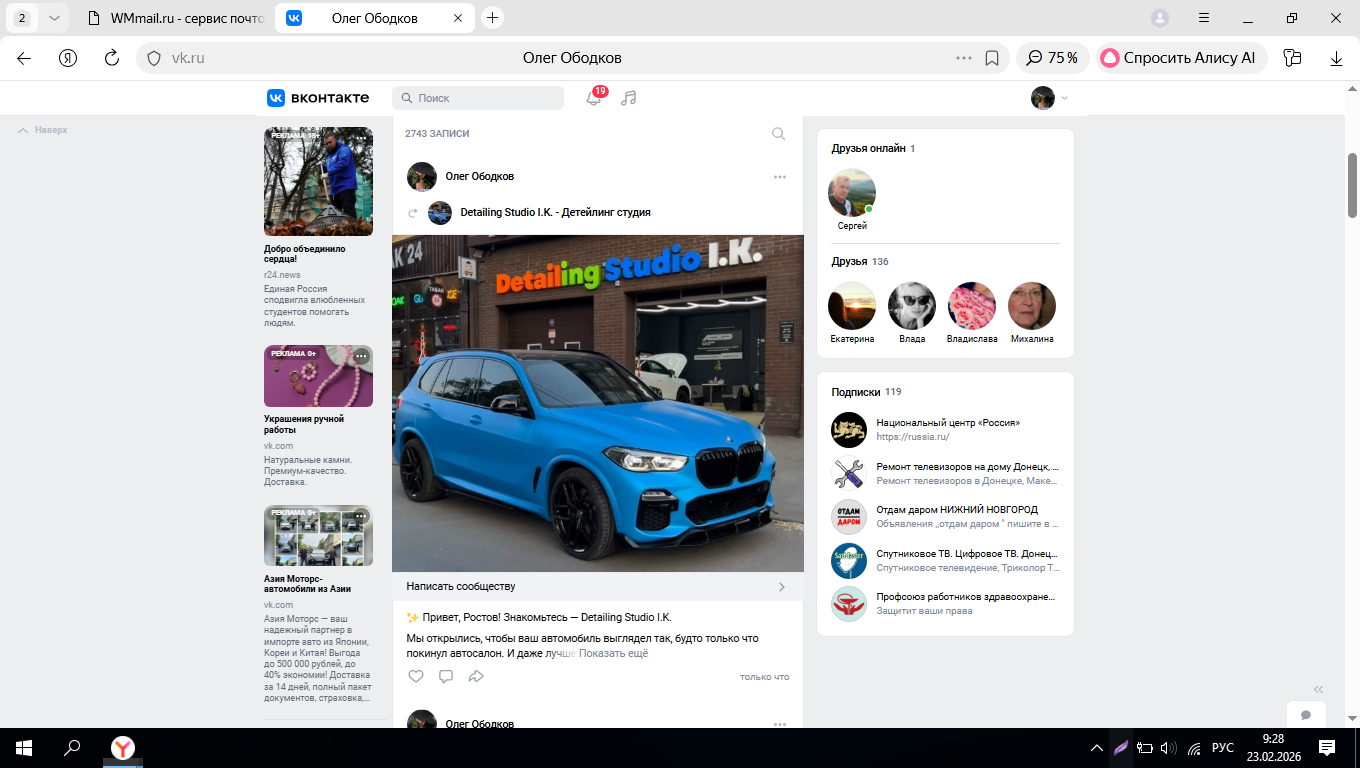Open the blue BMW post photo
Viewport: 1360px width, 768px height.
pos(598,403)
